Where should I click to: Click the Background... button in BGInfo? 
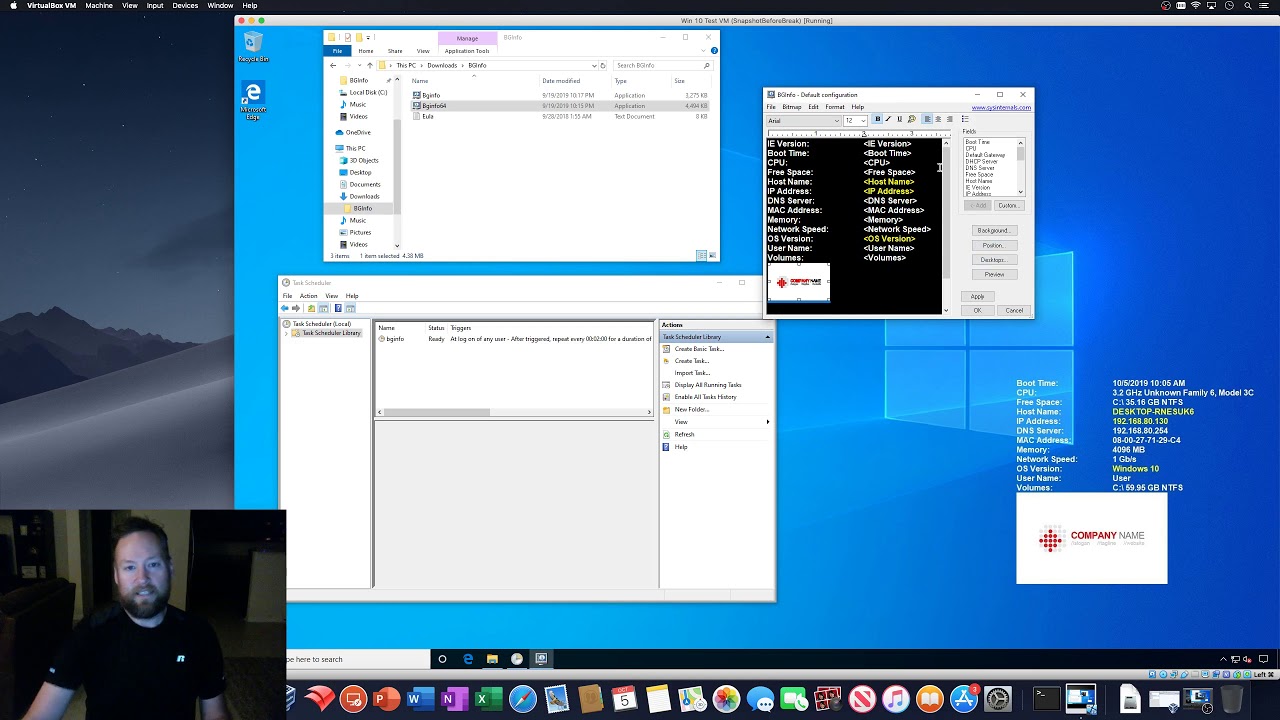994,230
